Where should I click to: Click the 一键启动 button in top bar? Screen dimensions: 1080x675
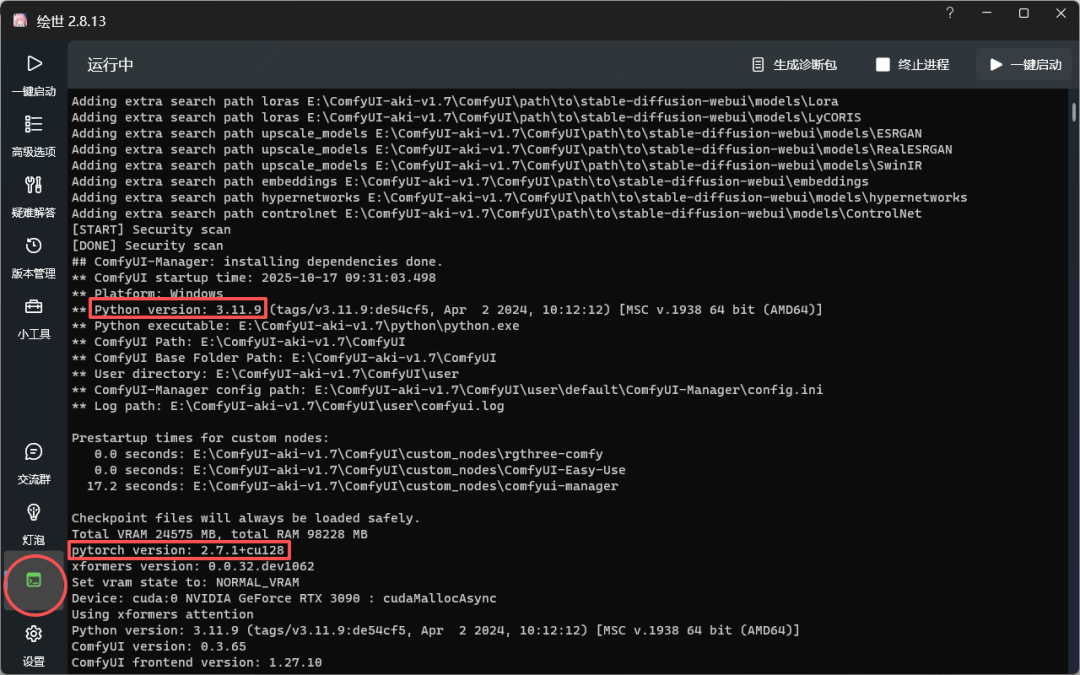1025,65
